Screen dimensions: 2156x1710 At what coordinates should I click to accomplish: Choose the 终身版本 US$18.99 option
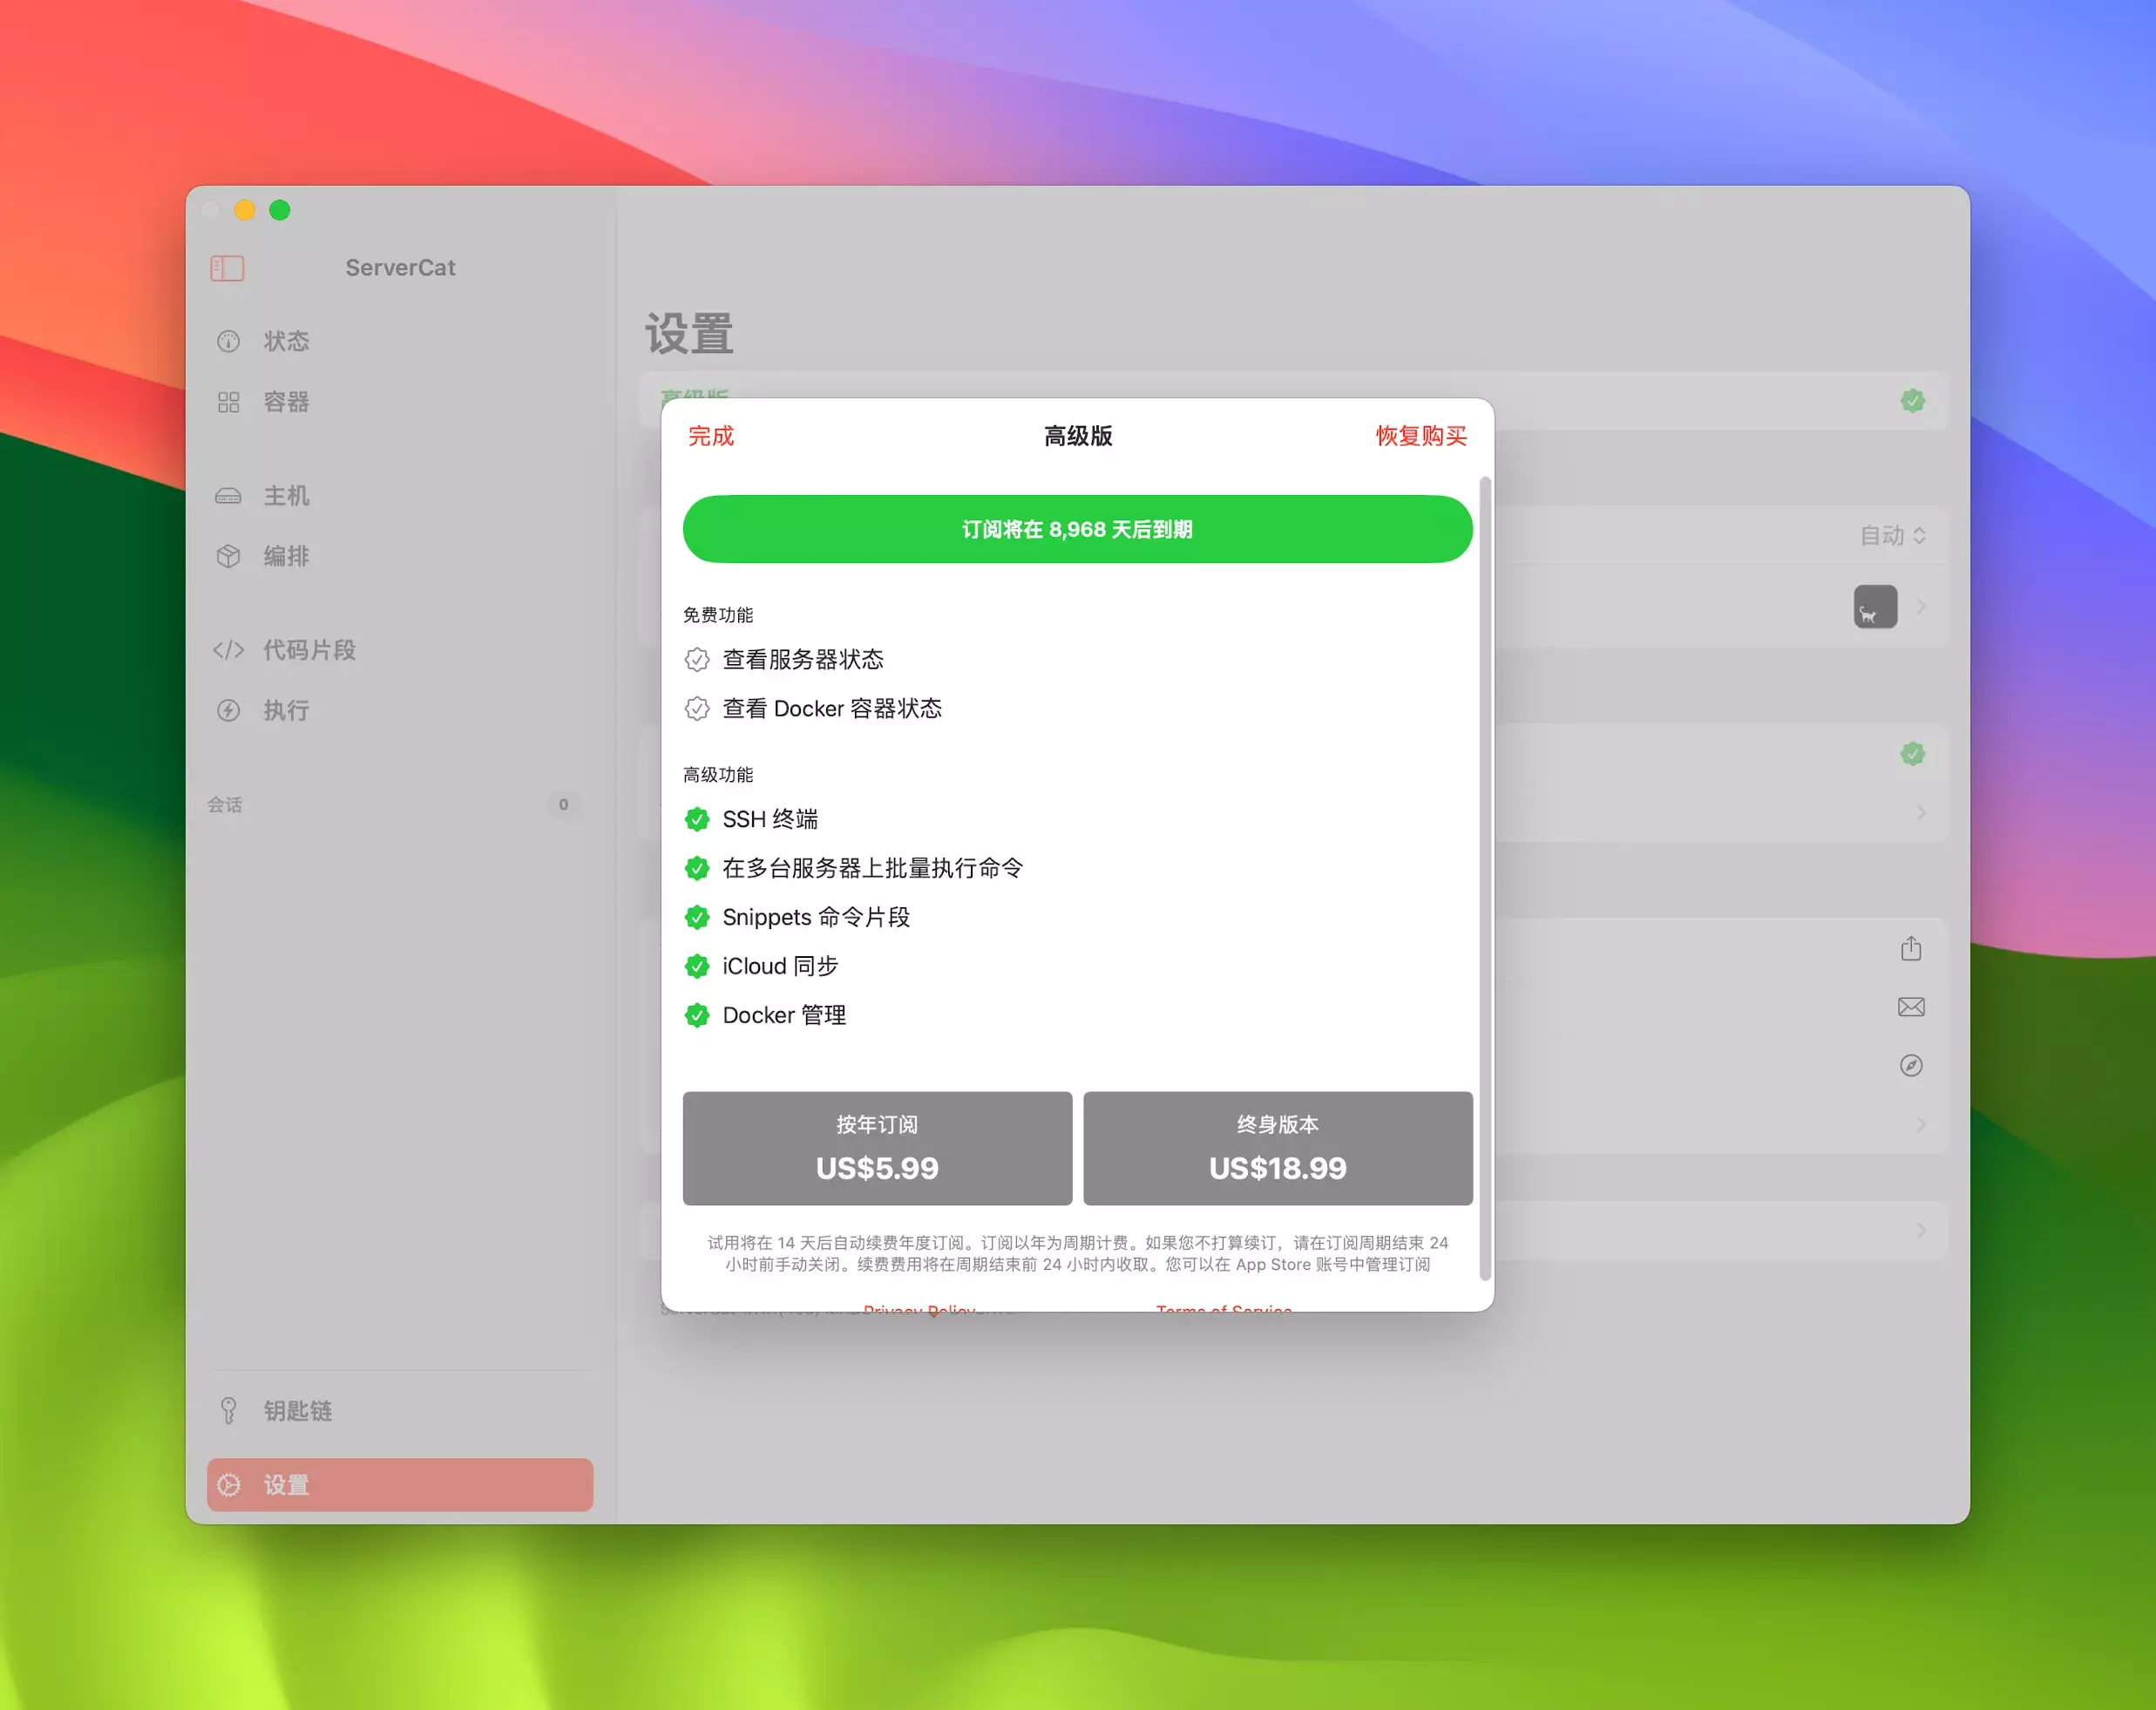(x=1277, y=1148)
